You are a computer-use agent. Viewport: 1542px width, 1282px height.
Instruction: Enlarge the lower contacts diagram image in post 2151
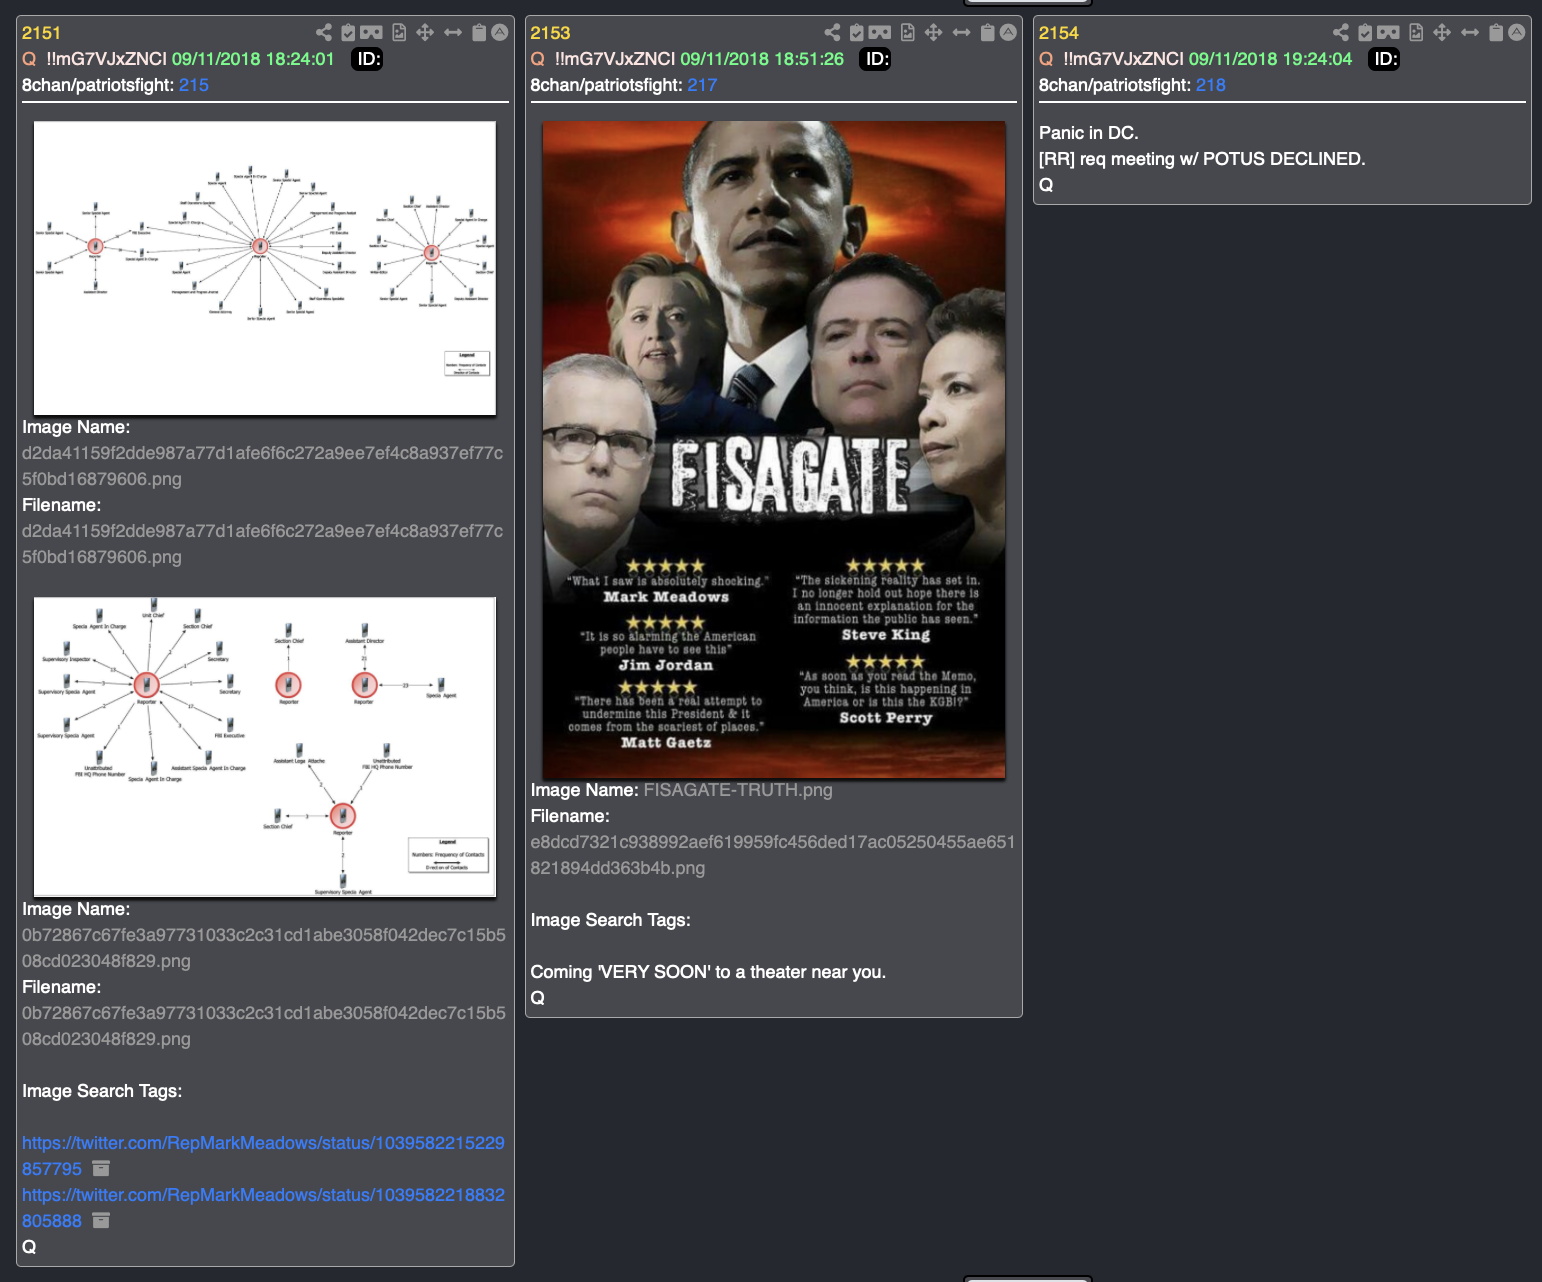[x=265, y=747]
